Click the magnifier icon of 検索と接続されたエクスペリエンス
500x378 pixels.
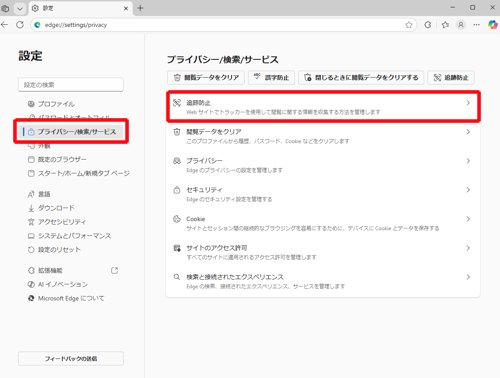[x=177, y=277]
